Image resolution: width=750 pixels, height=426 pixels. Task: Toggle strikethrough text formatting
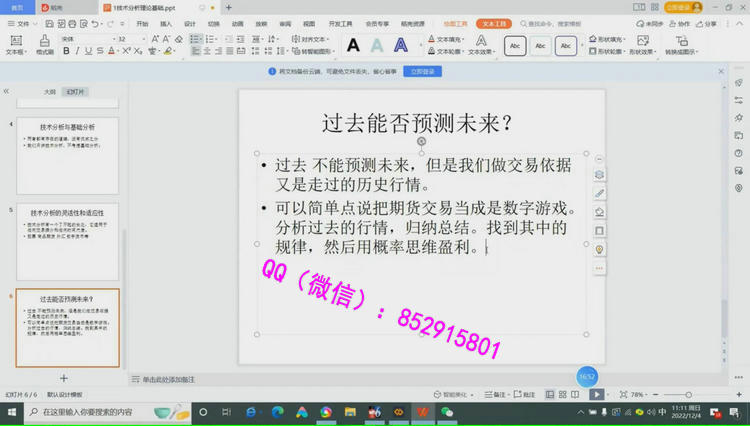click(101, 51)
